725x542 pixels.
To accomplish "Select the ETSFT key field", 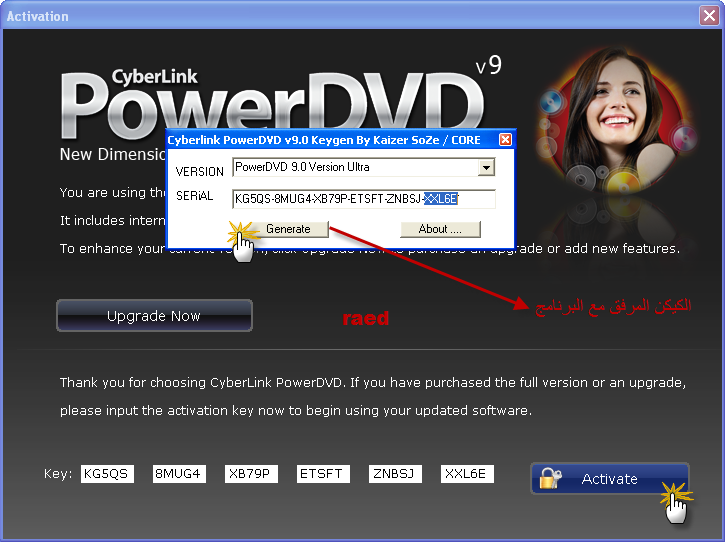I will (323, 474).
